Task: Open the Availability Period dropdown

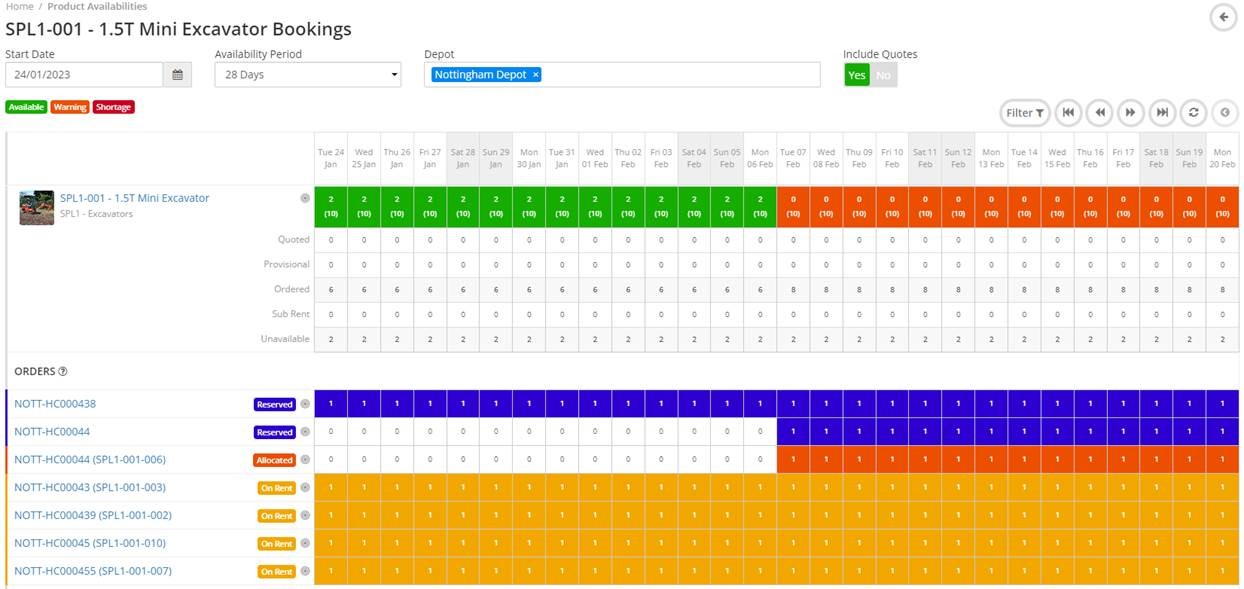Action: pos(308,75)
